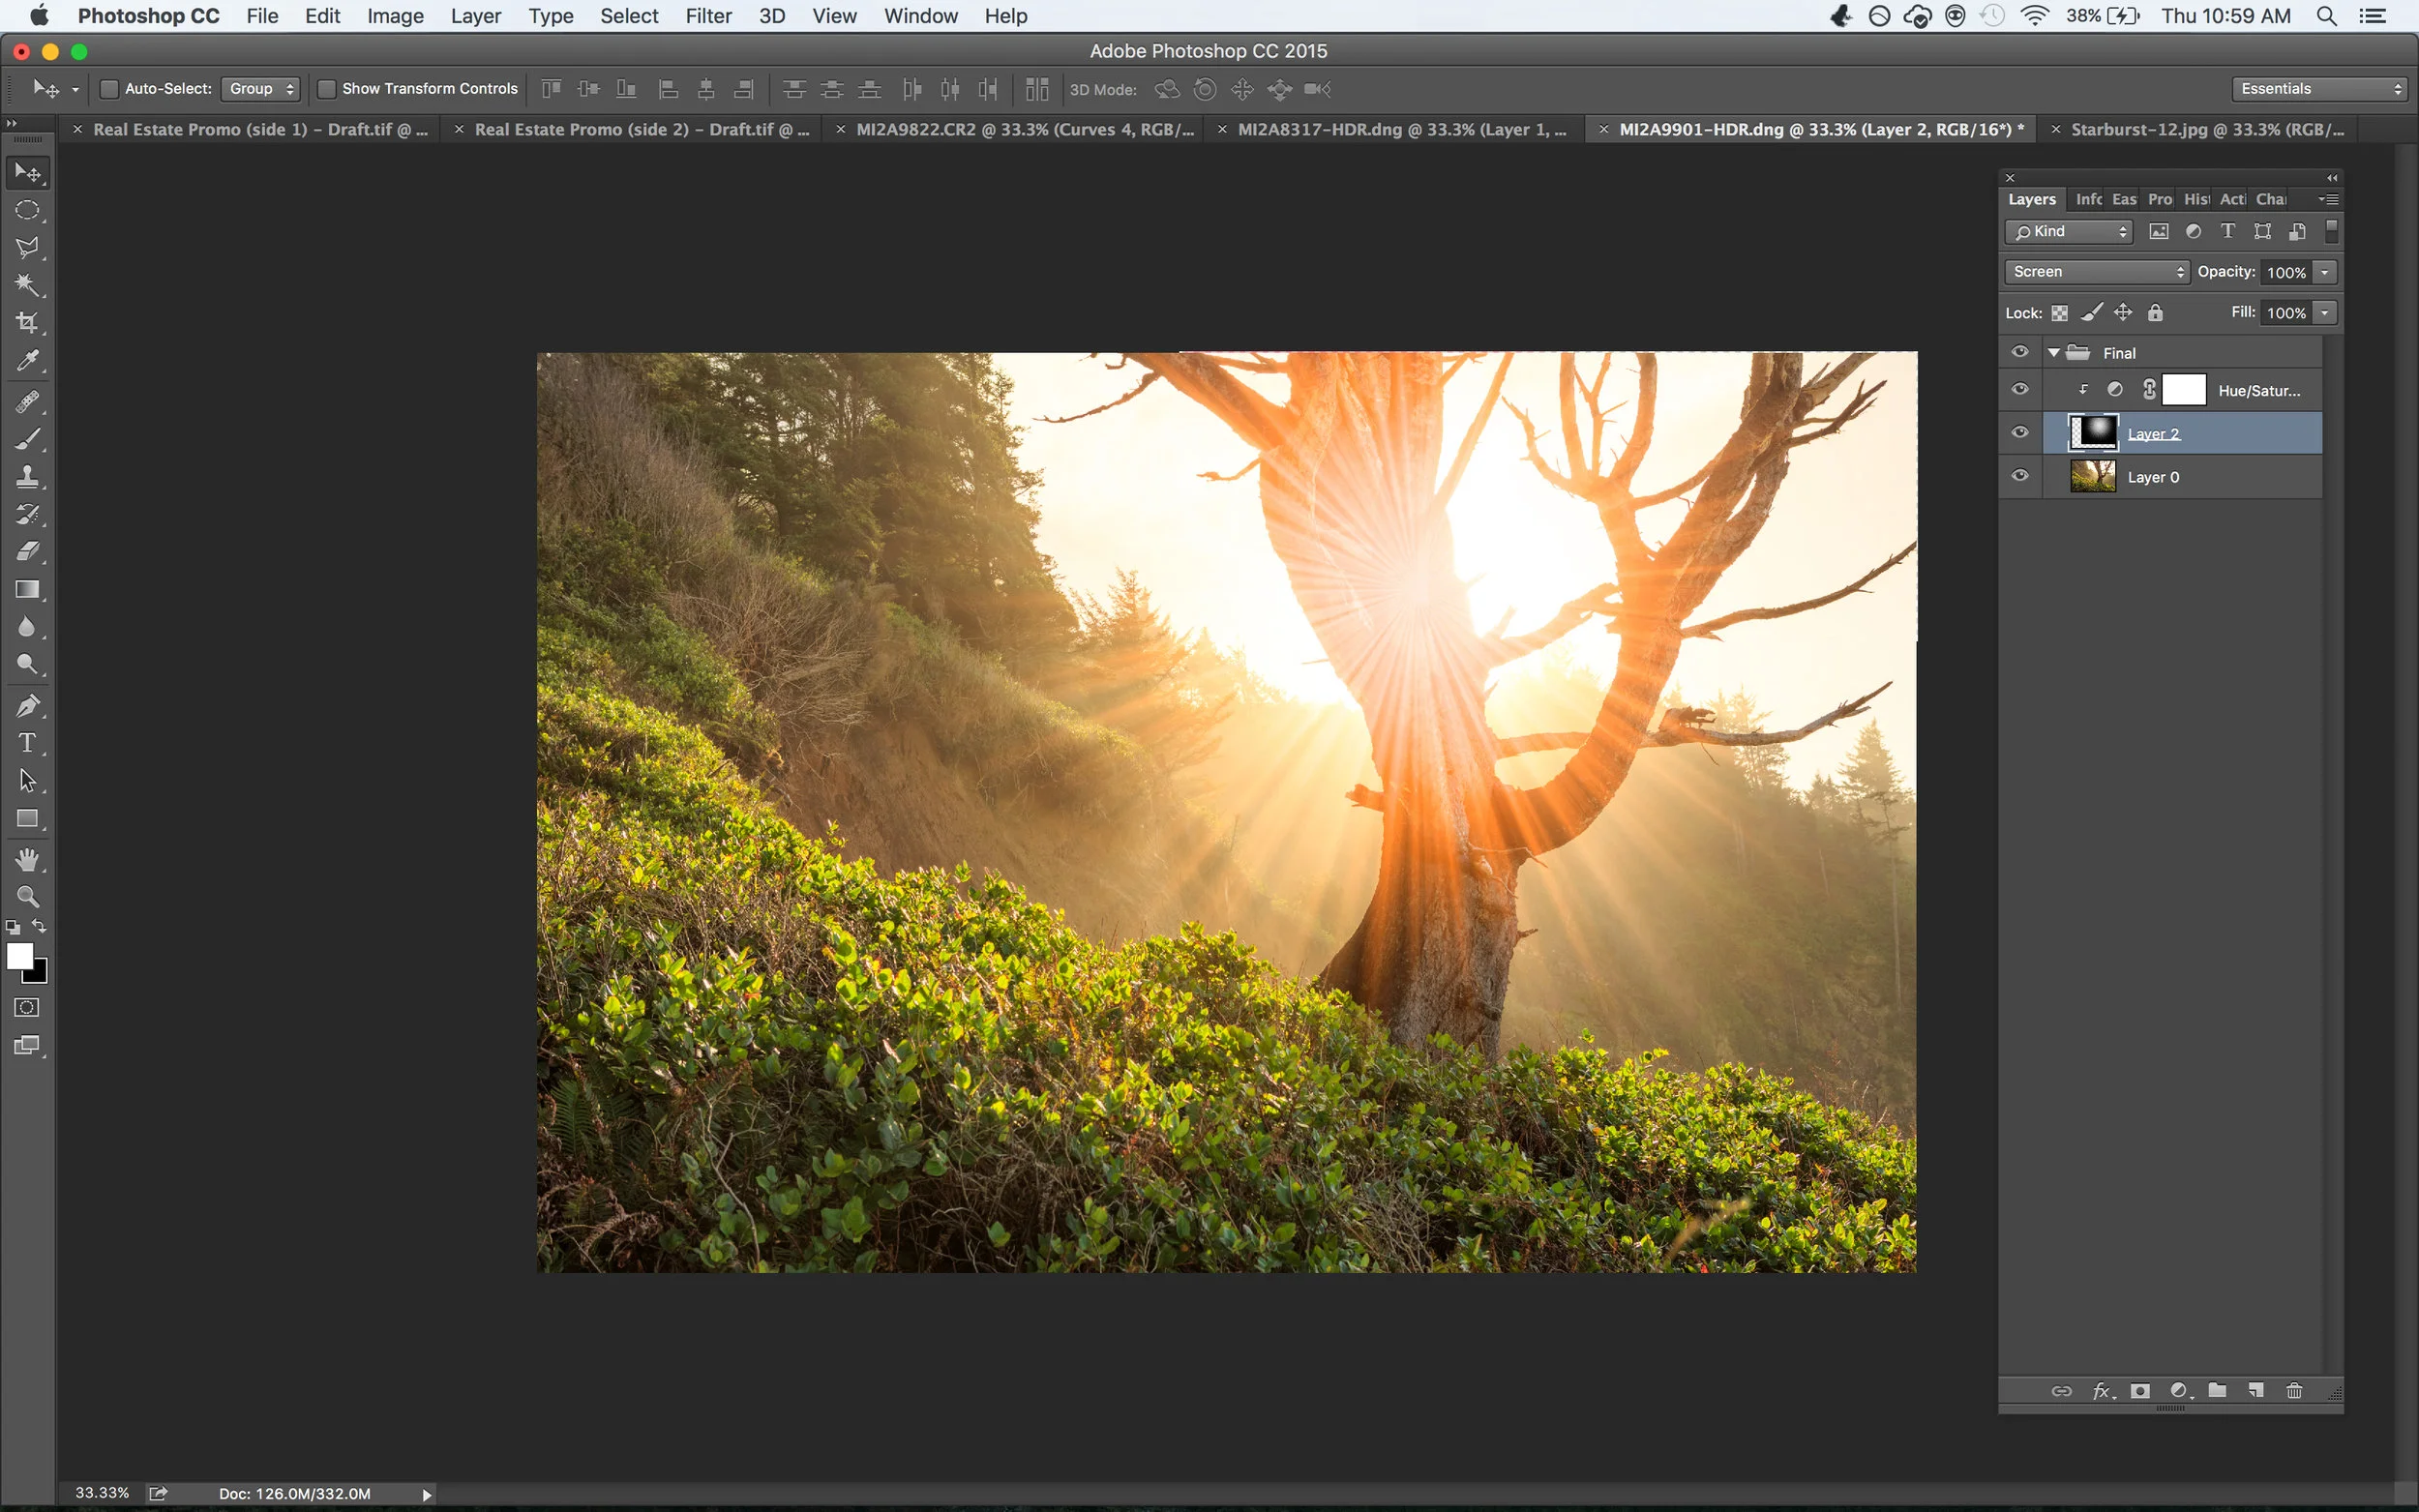This screenshot has height=1512, width=2419.
Task: Select the History Brush tool
Action: tap(27, 514)
